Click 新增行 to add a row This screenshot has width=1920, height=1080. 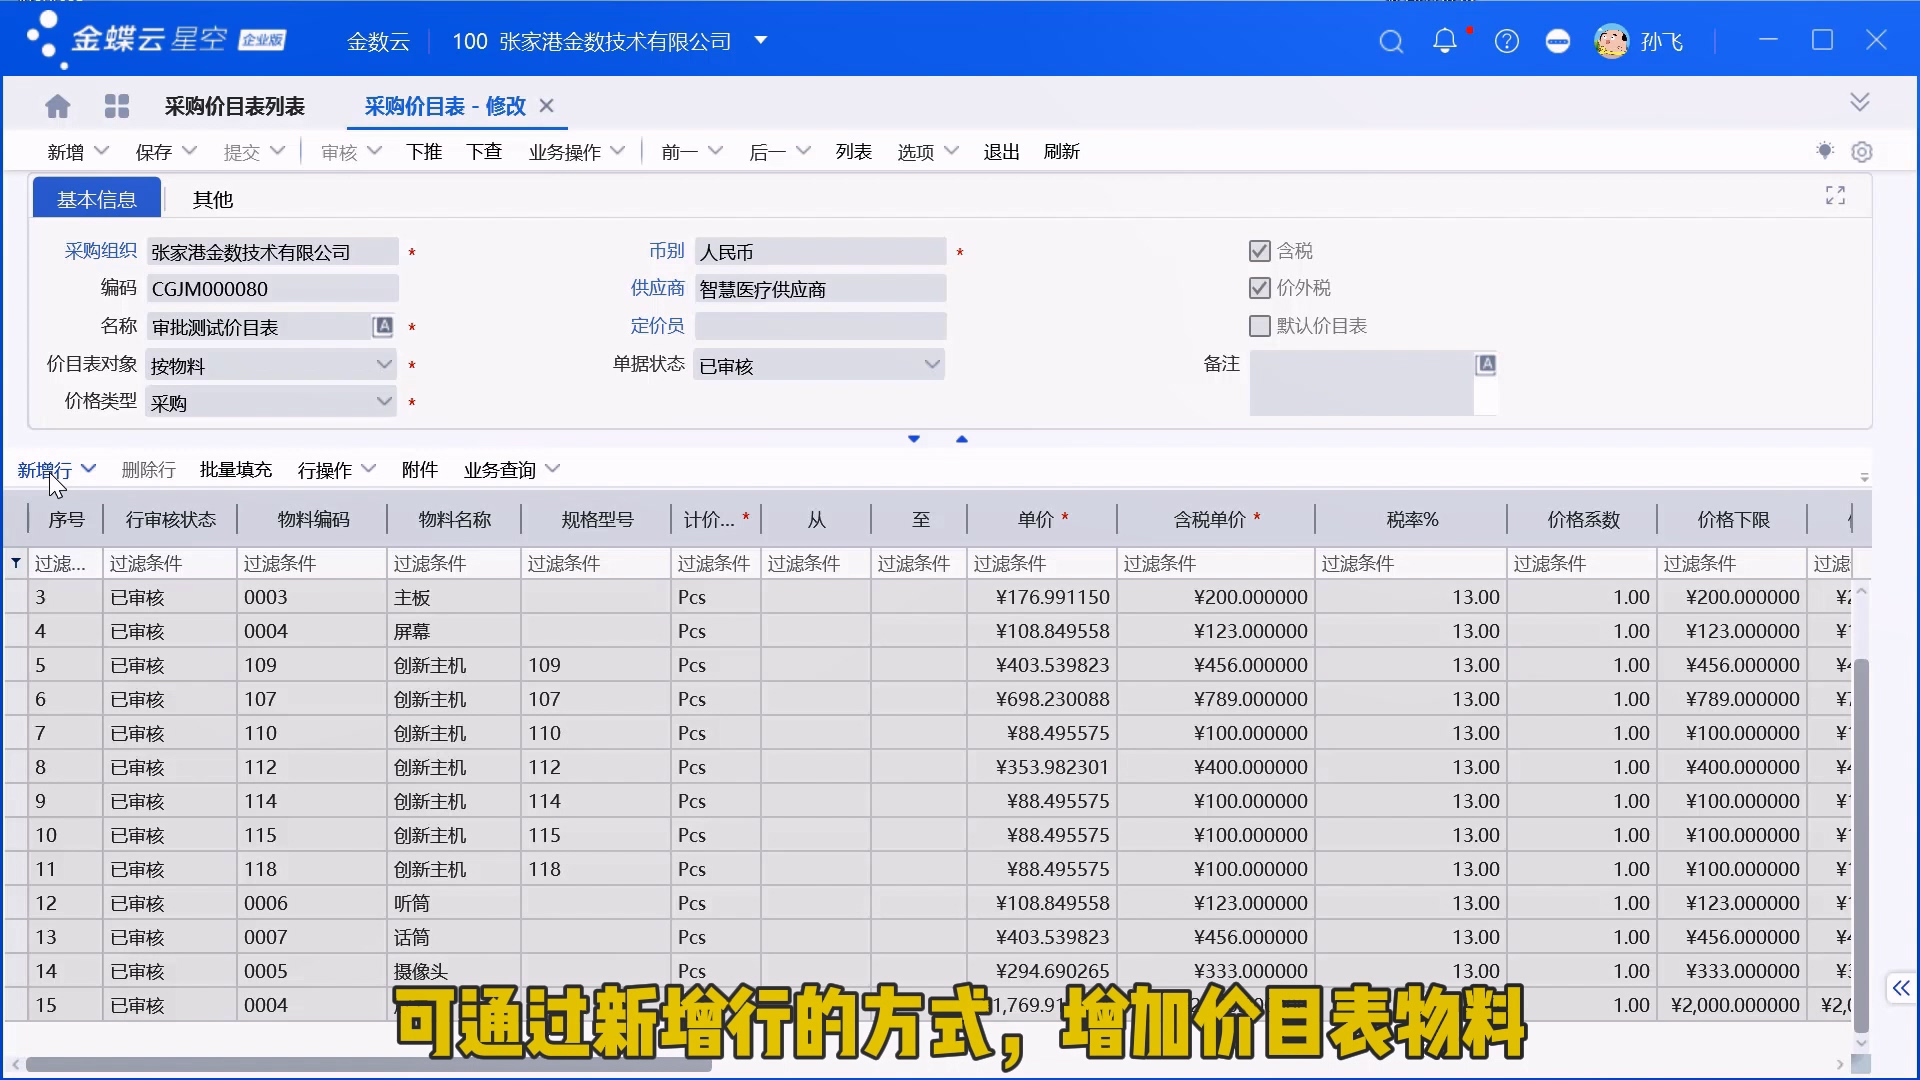45,470
